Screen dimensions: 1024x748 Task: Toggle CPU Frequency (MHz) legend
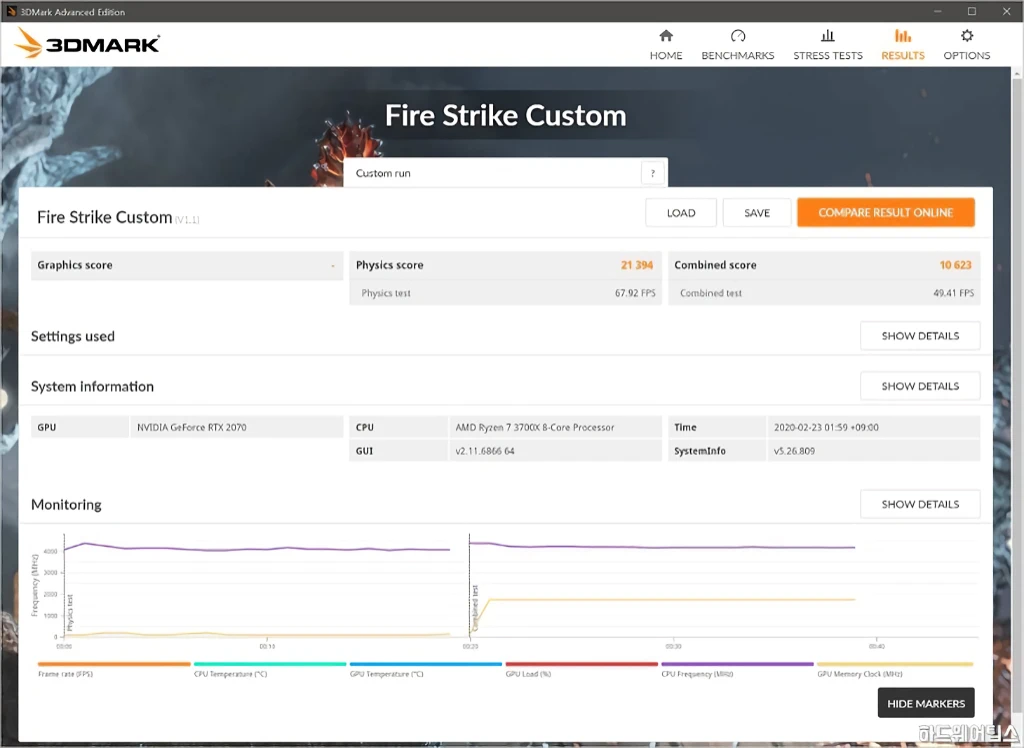tap(697, 674)
